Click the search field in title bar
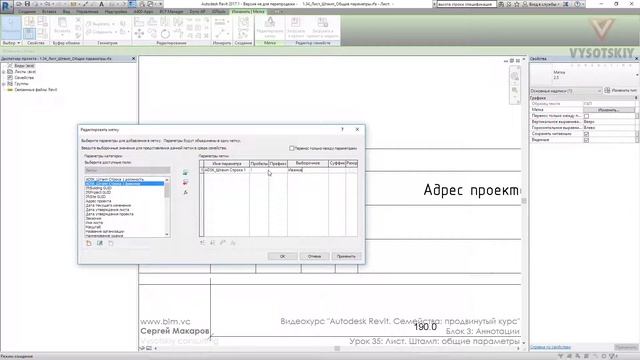 tap(466, 4)
